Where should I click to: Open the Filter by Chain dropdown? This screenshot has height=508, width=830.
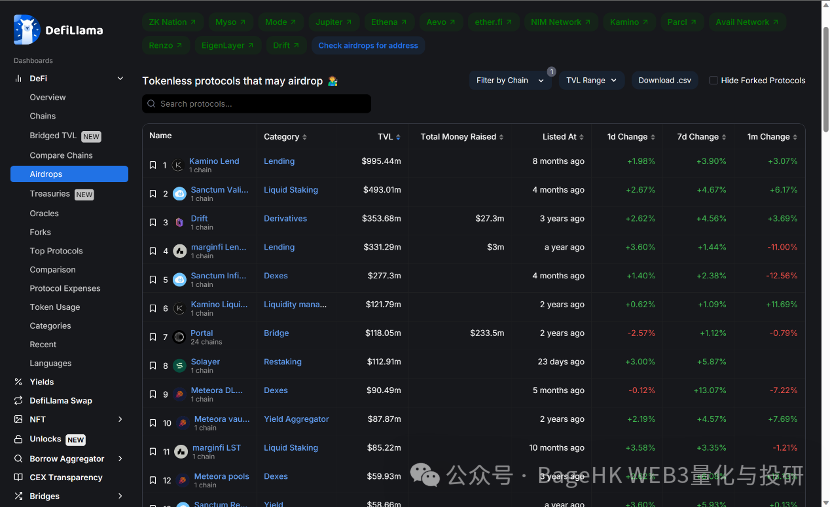pos(510,80)
